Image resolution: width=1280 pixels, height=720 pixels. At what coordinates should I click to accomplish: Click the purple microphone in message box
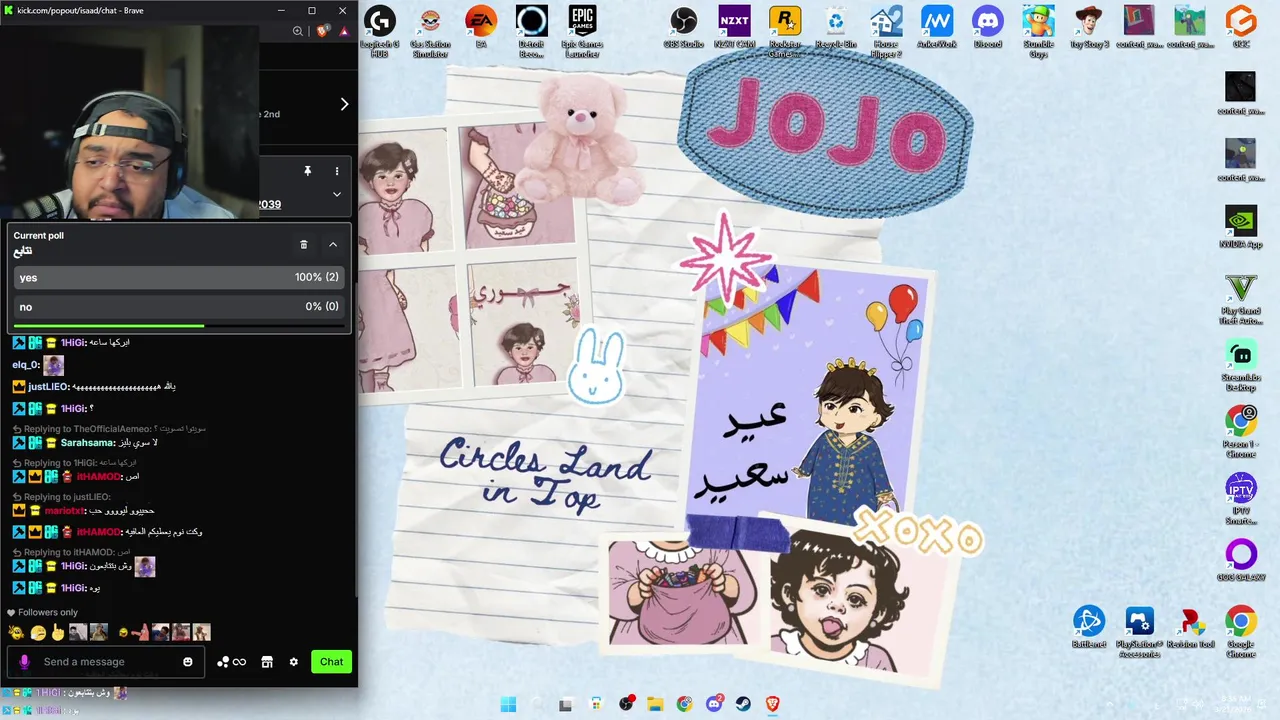pos(25,662)
